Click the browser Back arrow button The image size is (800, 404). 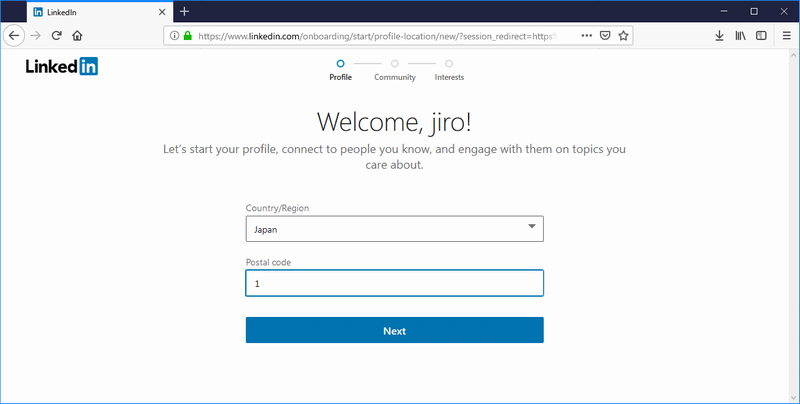14,36
